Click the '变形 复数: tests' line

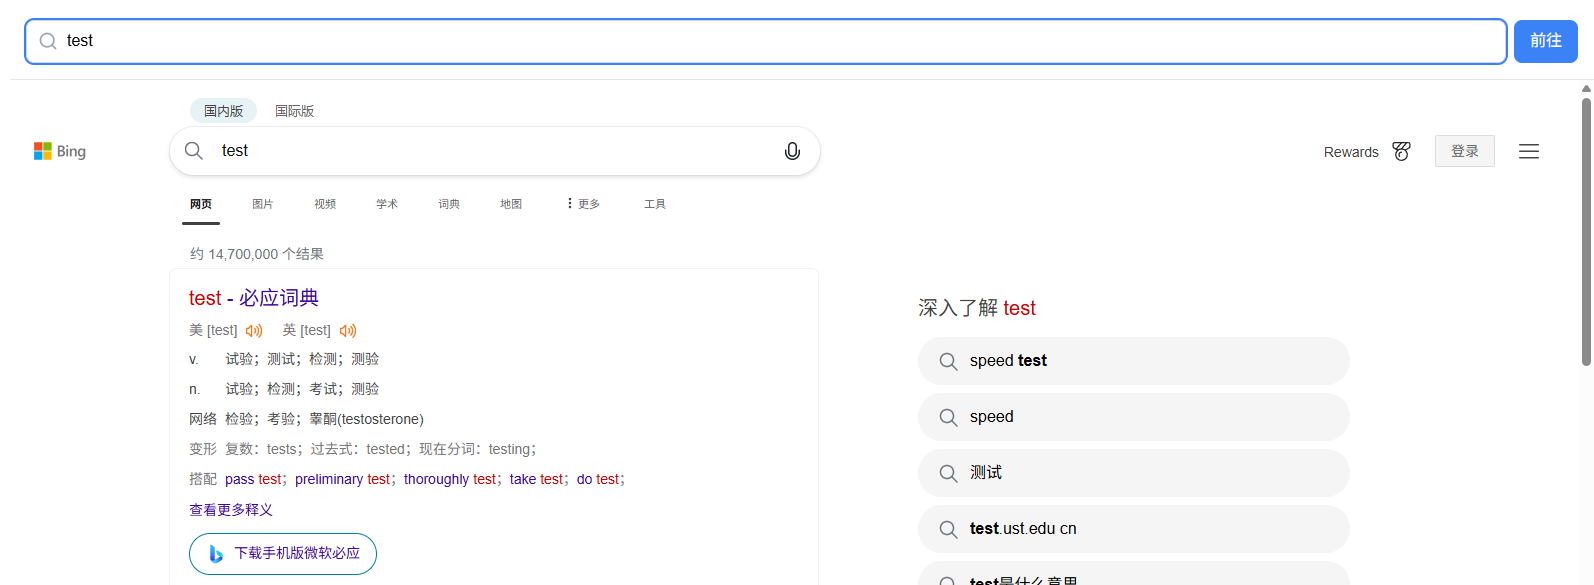tap(363, 449)
